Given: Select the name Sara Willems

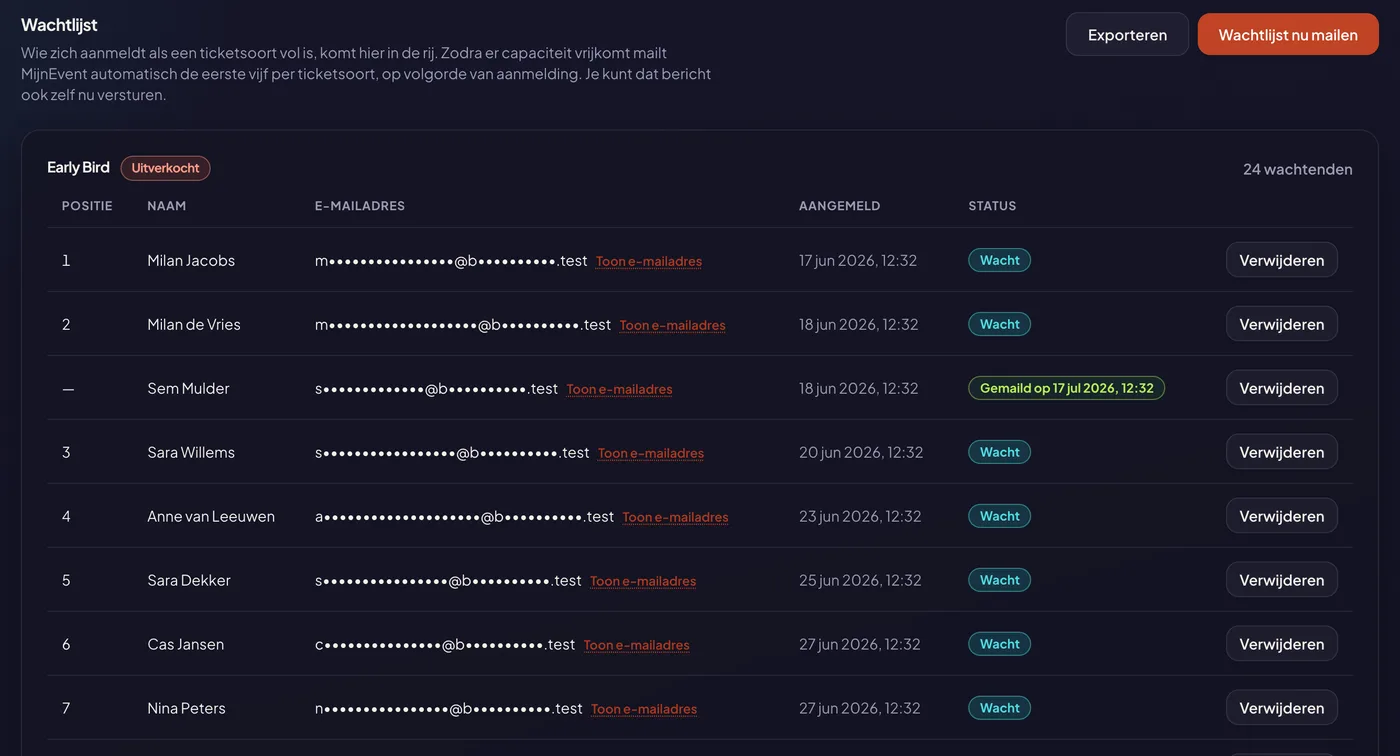Looking at the screenshot, I should coord(191,452).
